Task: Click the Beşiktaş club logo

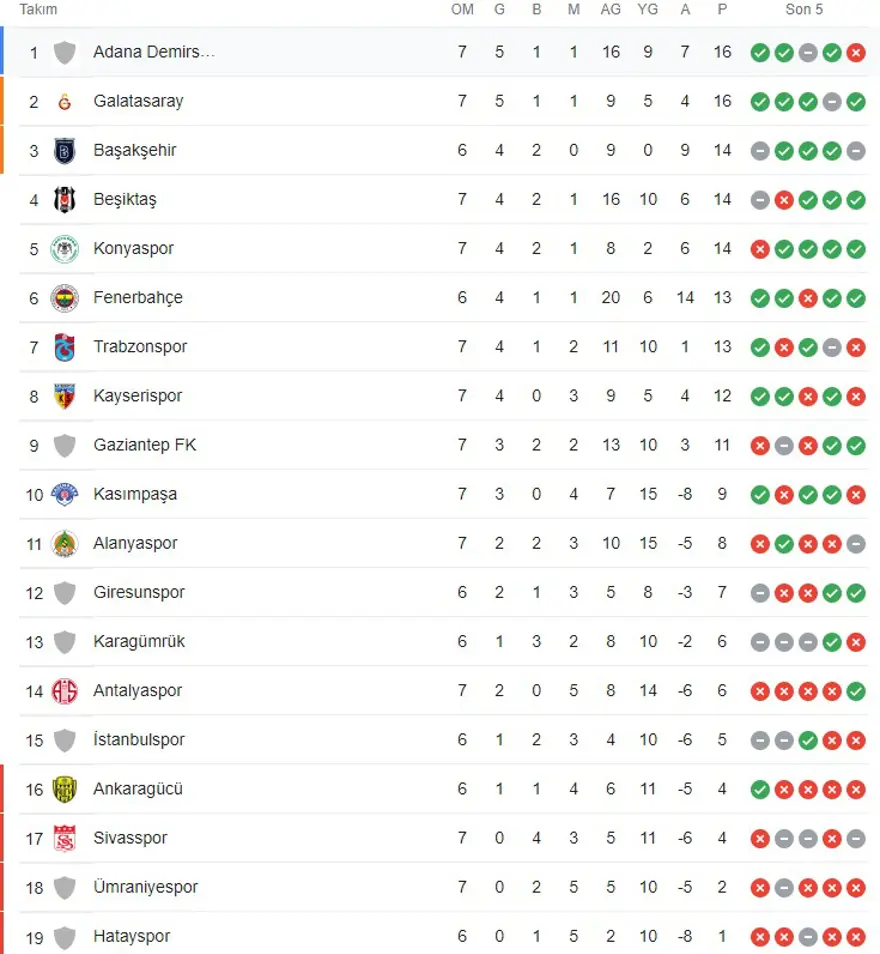Action: 65,199
